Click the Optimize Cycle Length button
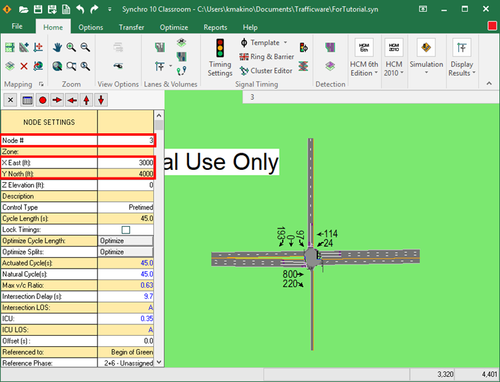 click(126, 241)
